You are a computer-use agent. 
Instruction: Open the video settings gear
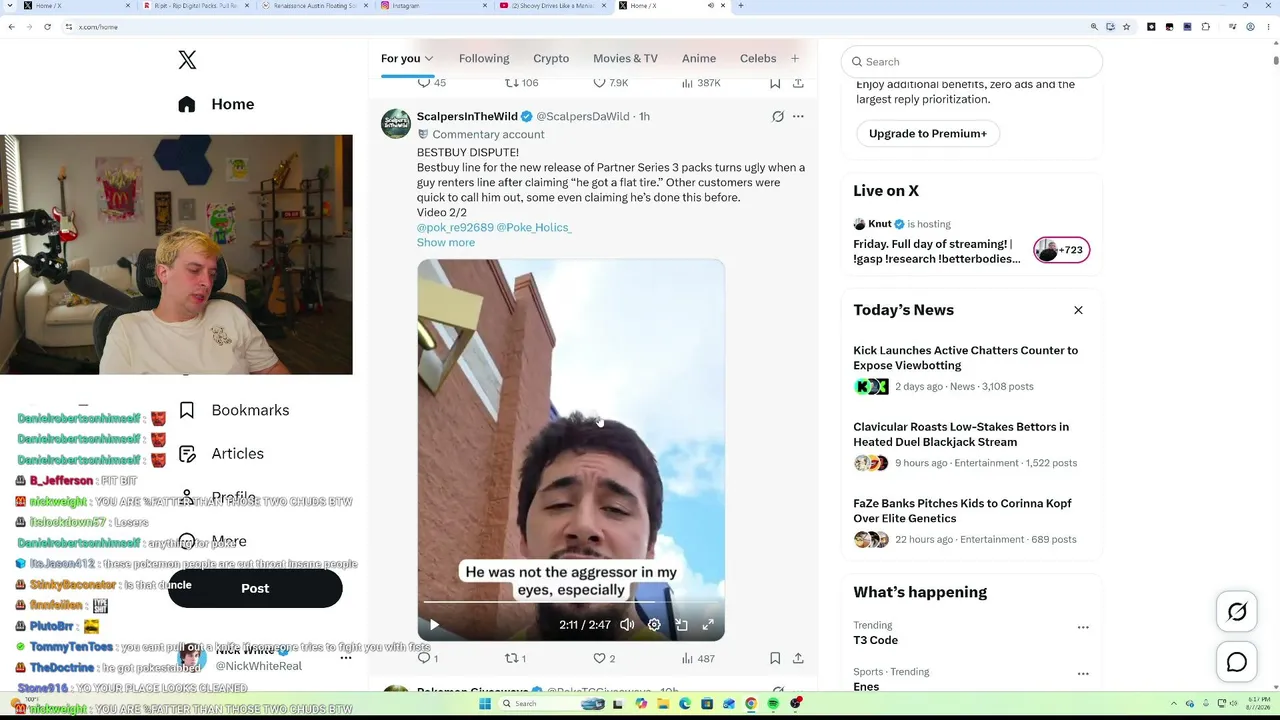(654, 625)
